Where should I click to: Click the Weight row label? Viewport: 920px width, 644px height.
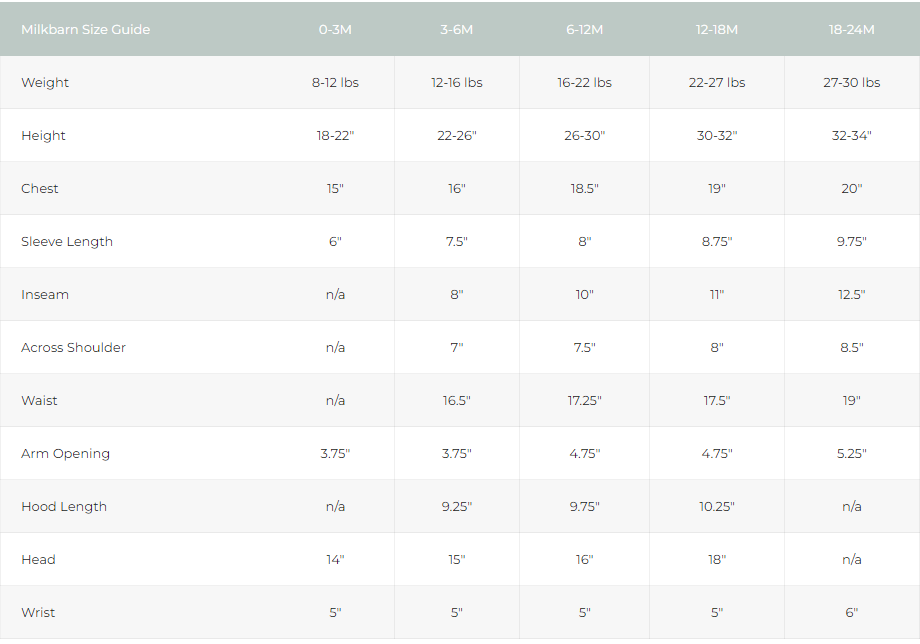coord(45,82)
